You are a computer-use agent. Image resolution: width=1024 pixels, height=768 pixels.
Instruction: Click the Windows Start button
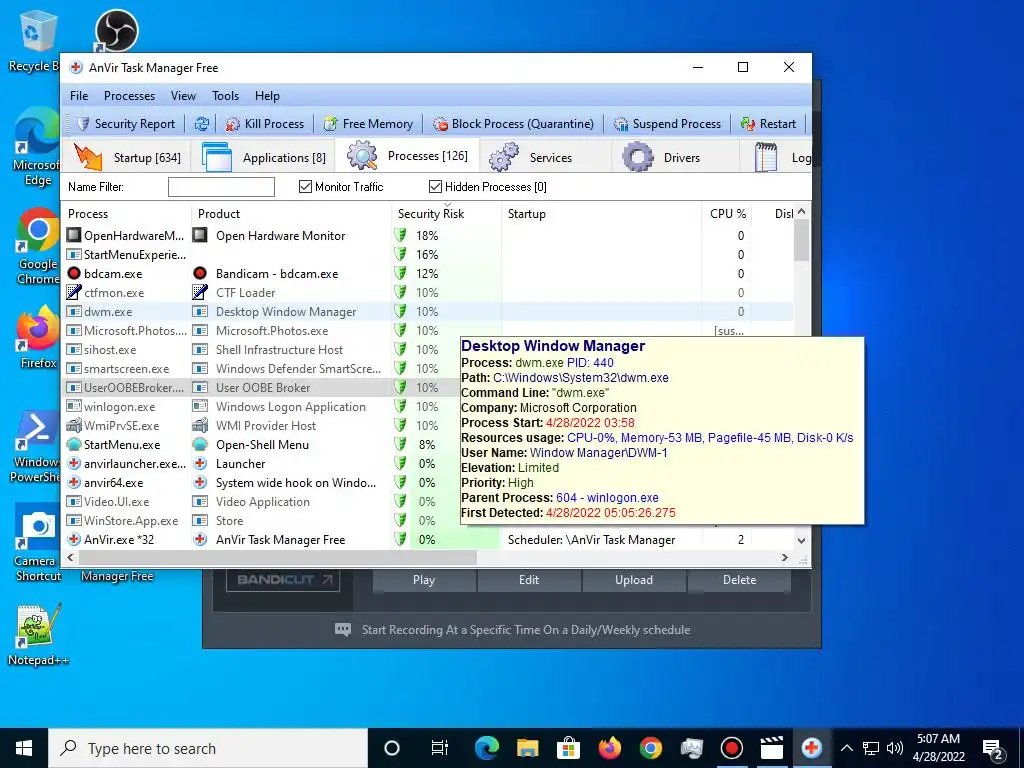[x=24, y=748]
